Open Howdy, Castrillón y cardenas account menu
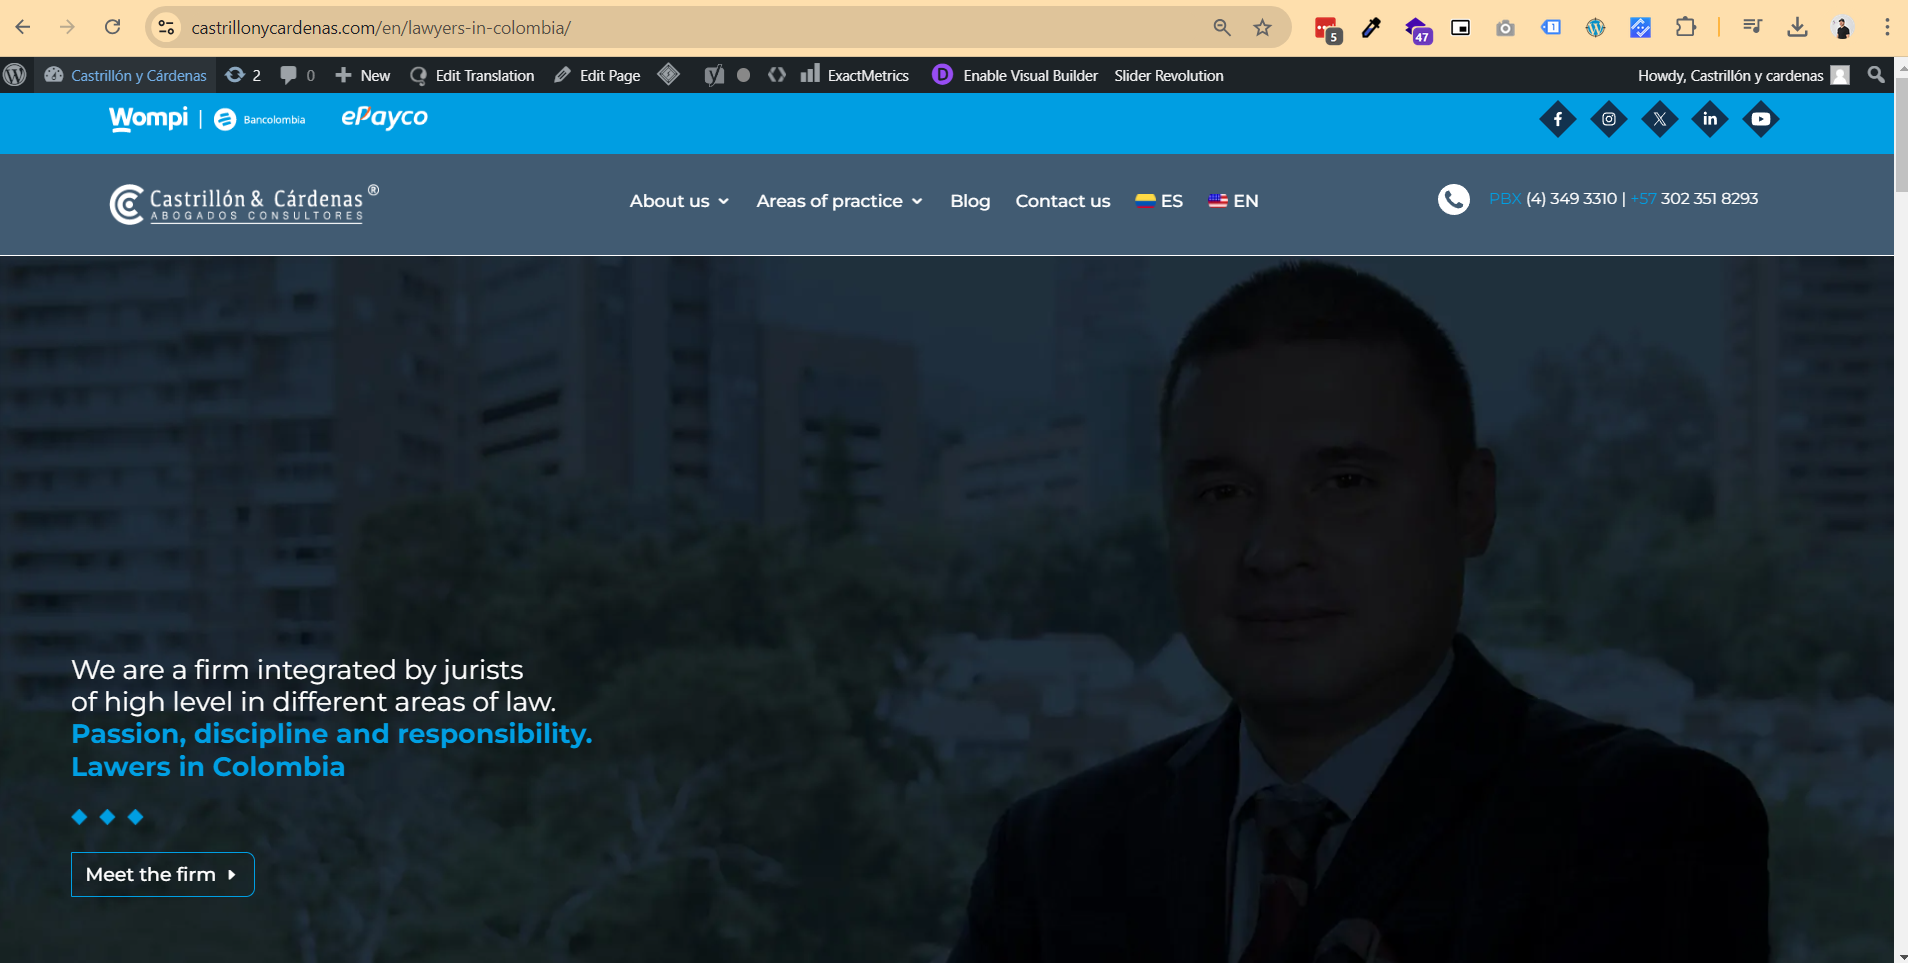 (1743, 75)
